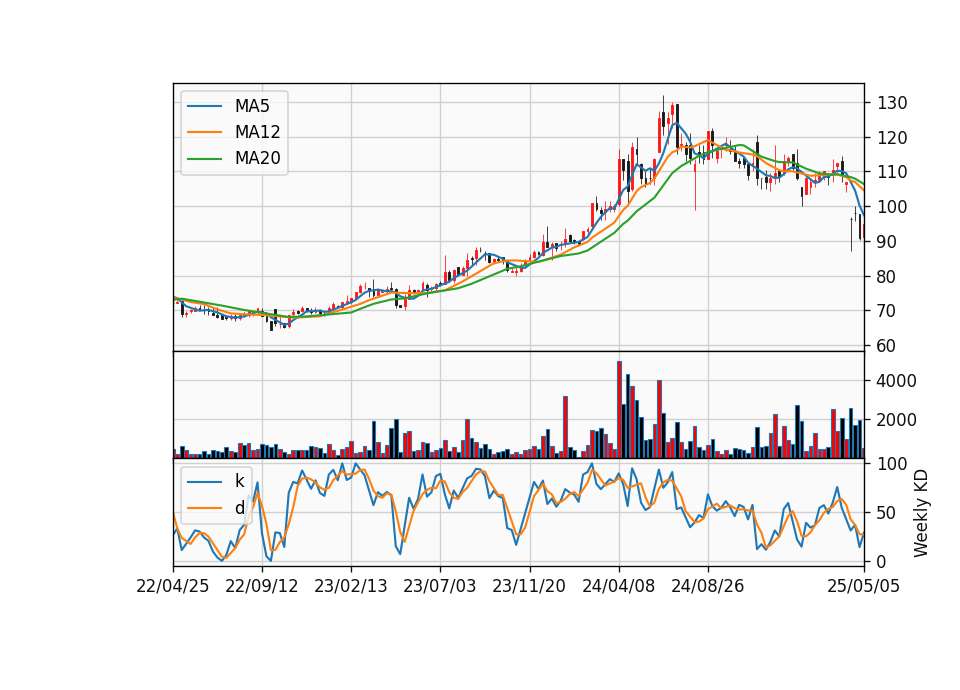Click the date label 22/04/25

[x=173, y=586]
